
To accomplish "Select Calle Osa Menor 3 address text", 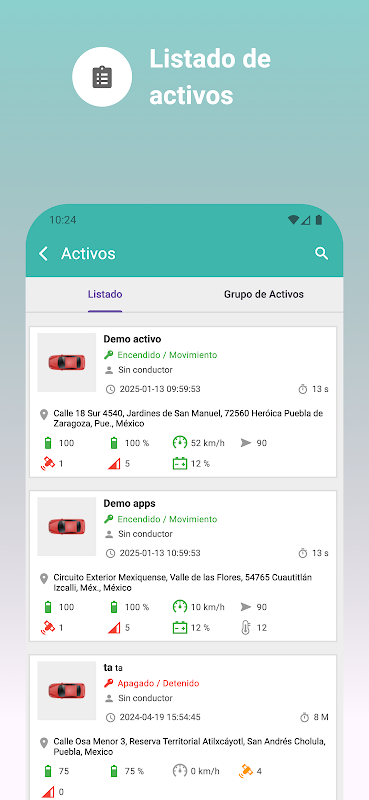I will (189, 747).
